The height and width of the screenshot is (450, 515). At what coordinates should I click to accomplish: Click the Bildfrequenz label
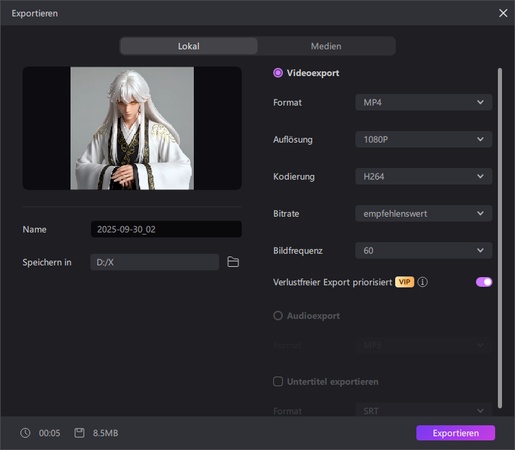point(298,251)
